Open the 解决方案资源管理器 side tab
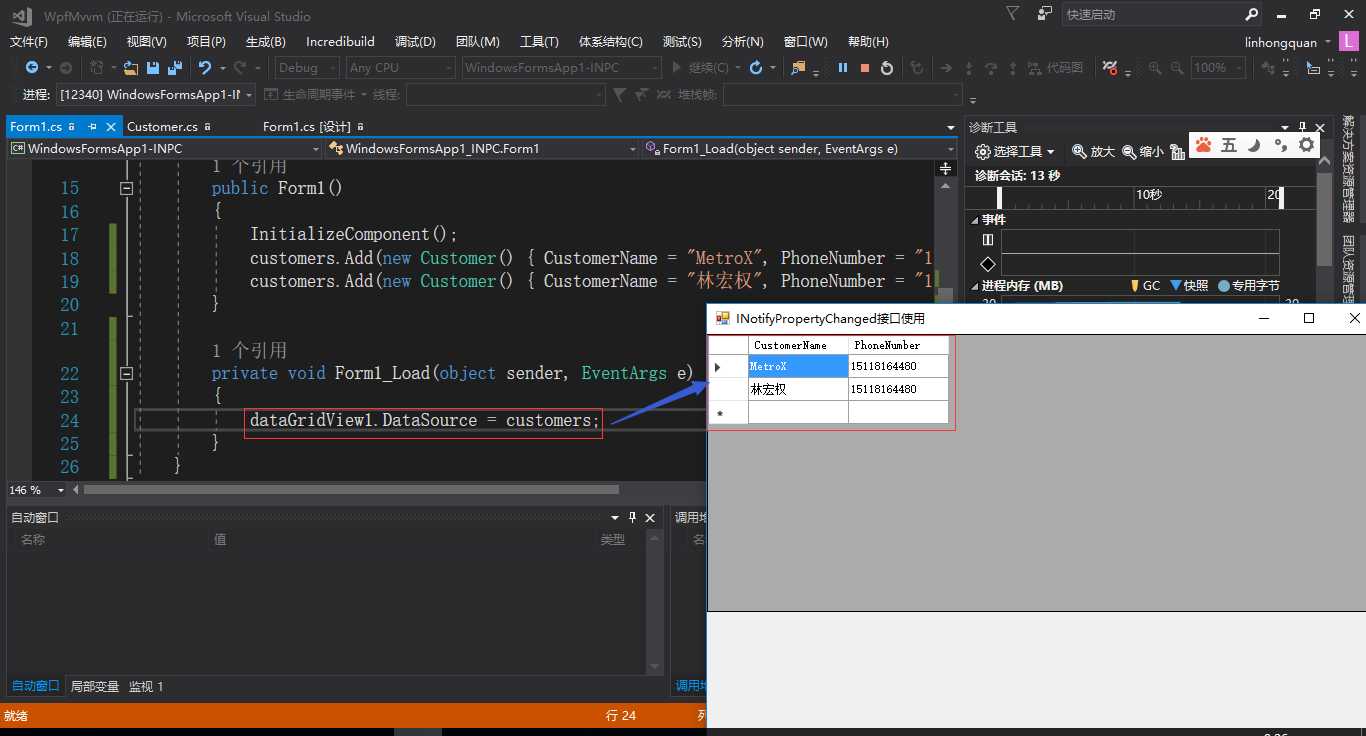 pos(1348,168)
